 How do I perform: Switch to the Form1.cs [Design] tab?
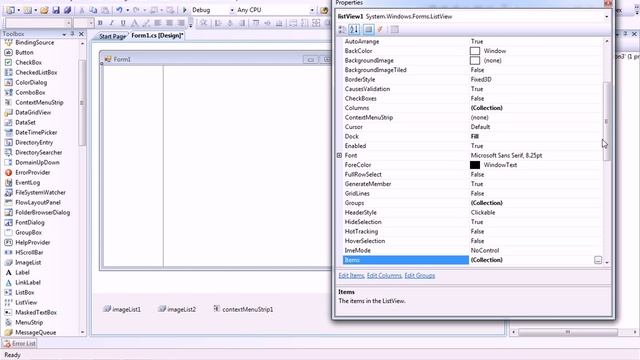click(x=157, y=36)
